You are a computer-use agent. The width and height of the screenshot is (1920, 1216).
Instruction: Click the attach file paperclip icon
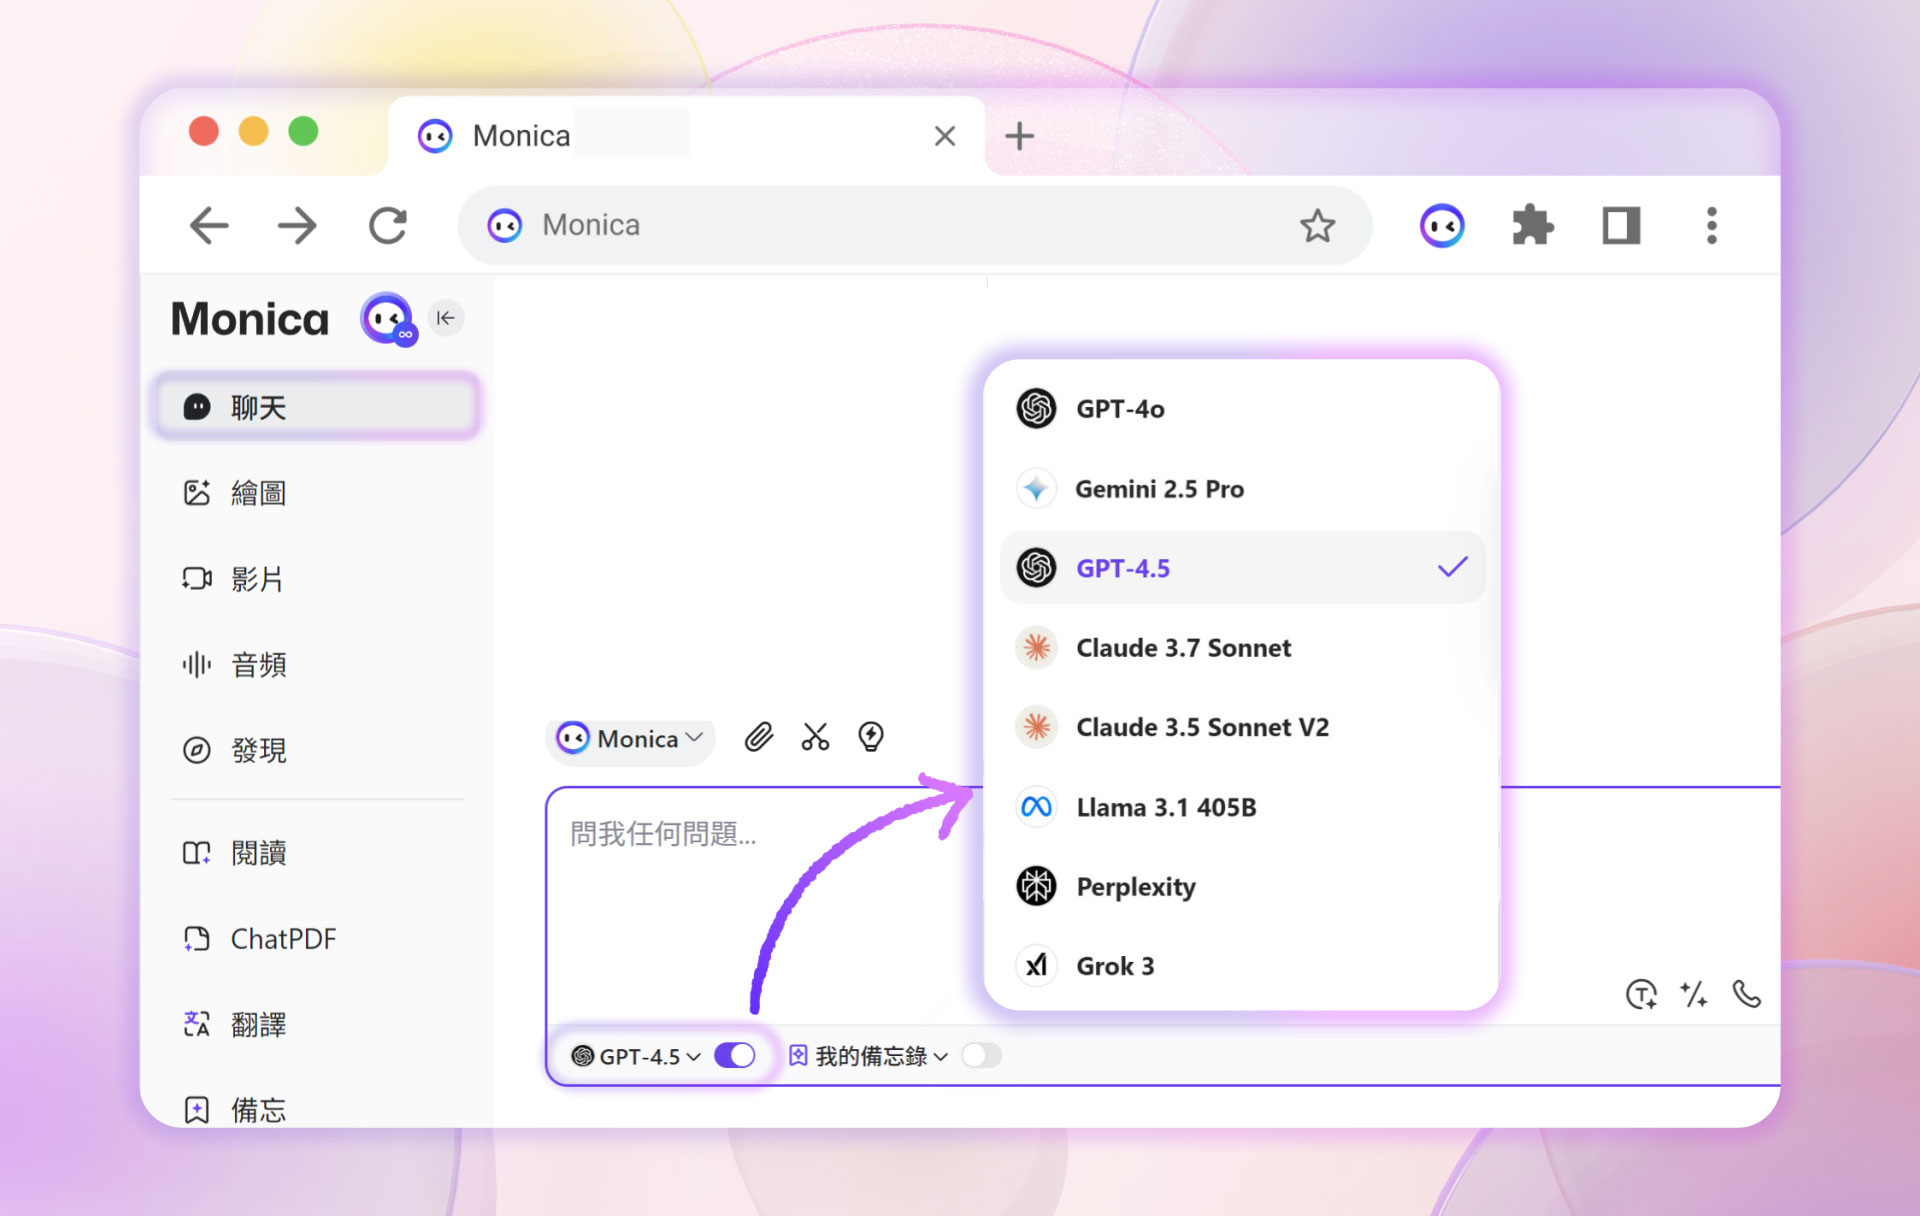(x=759, y=738)
